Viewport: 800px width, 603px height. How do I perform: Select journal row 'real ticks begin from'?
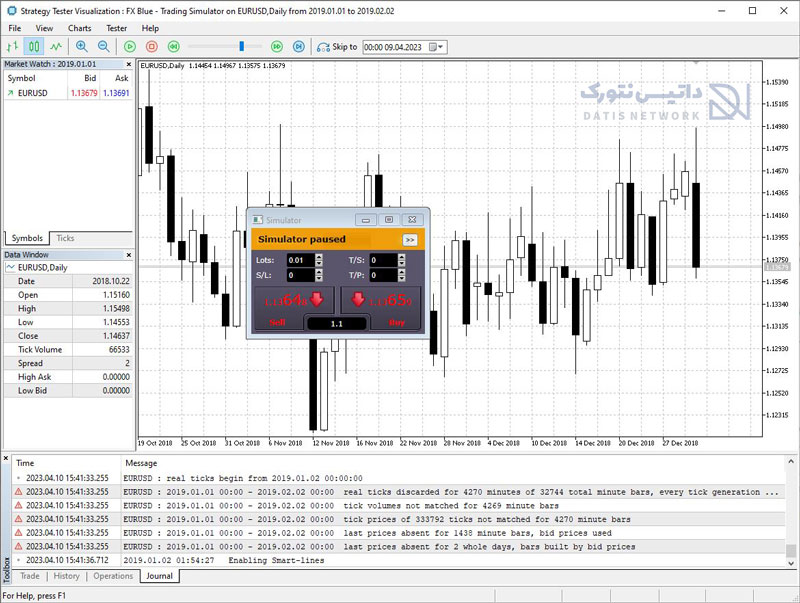point(398,479)
